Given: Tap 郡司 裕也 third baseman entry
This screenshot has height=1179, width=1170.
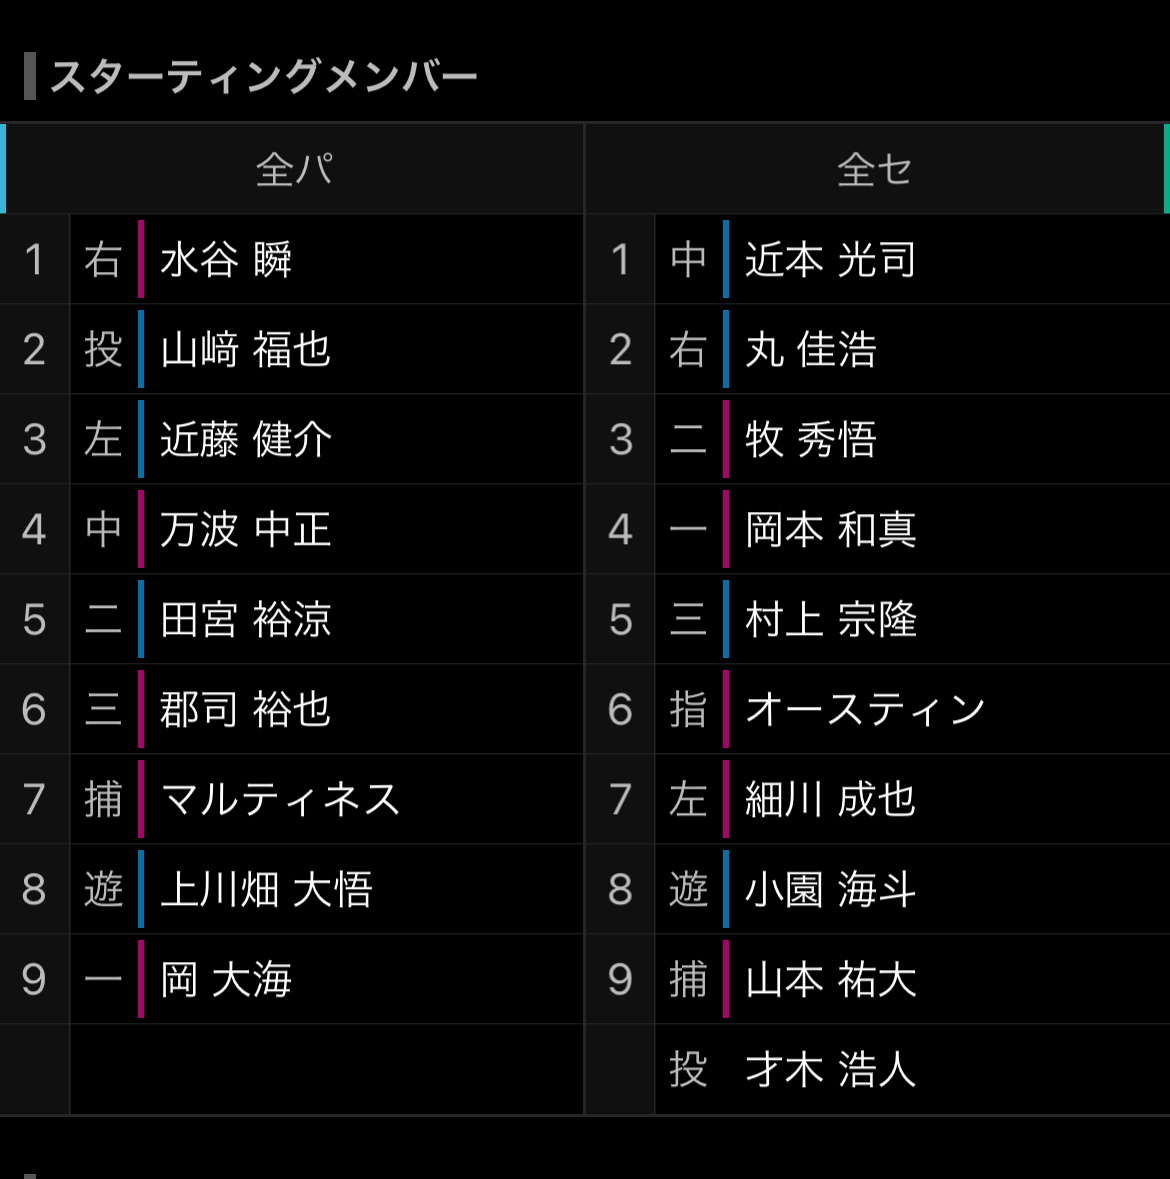Looking at the screenshot, I should click(245, 710).
